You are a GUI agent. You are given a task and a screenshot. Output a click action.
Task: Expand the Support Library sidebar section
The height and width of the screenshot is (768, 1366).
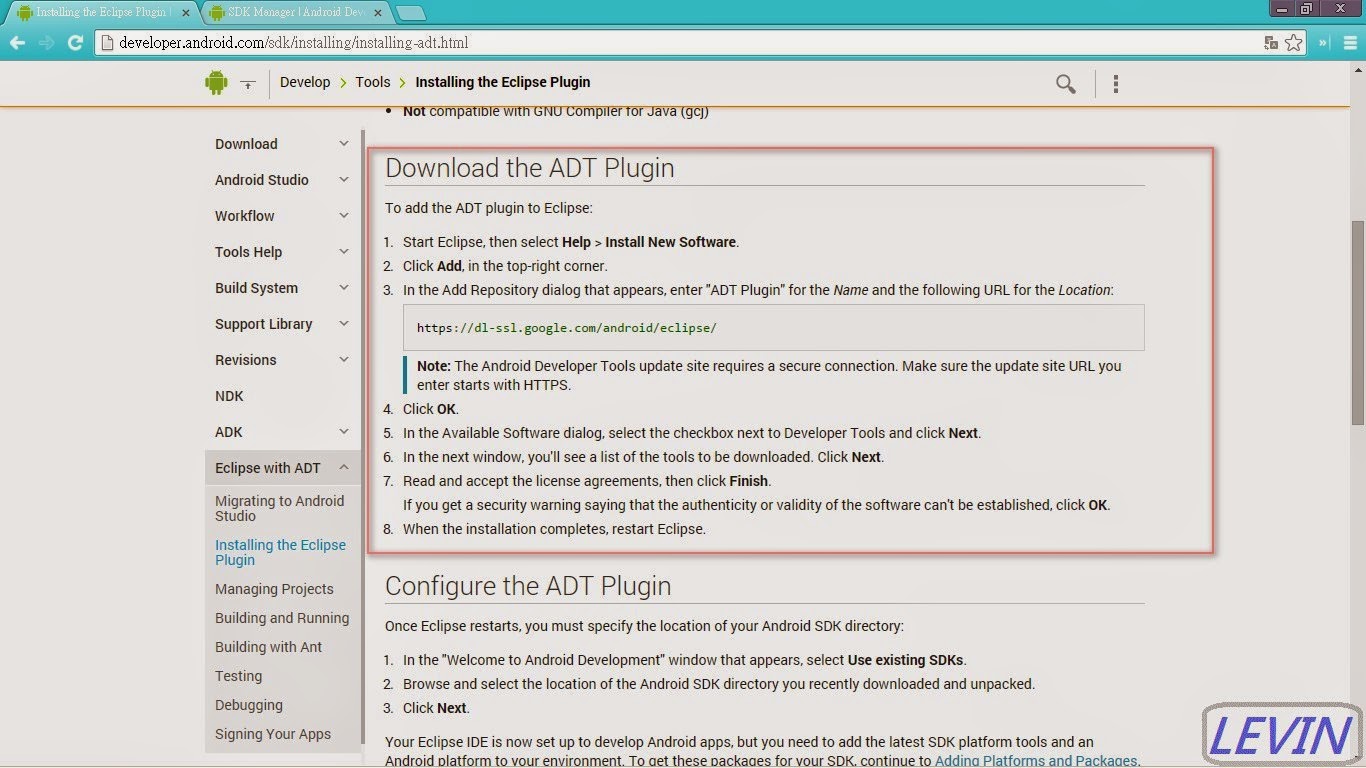click(x=344, y=324)
